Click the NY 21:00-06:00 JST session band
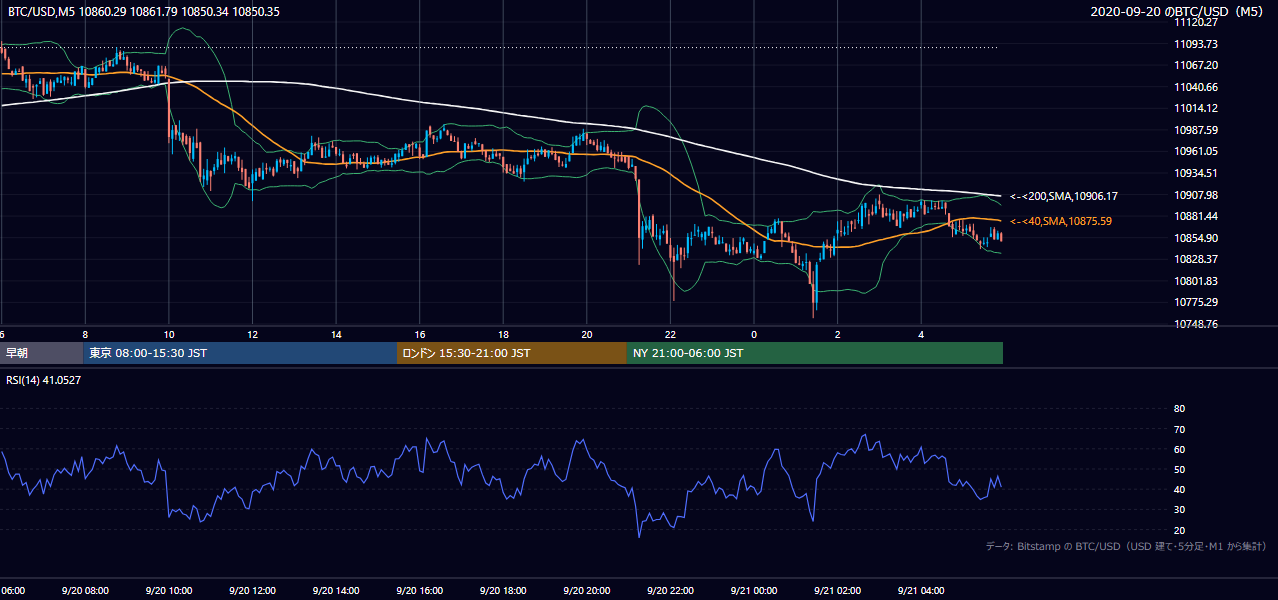This screenshot has height=600, width=1278. 815,353
